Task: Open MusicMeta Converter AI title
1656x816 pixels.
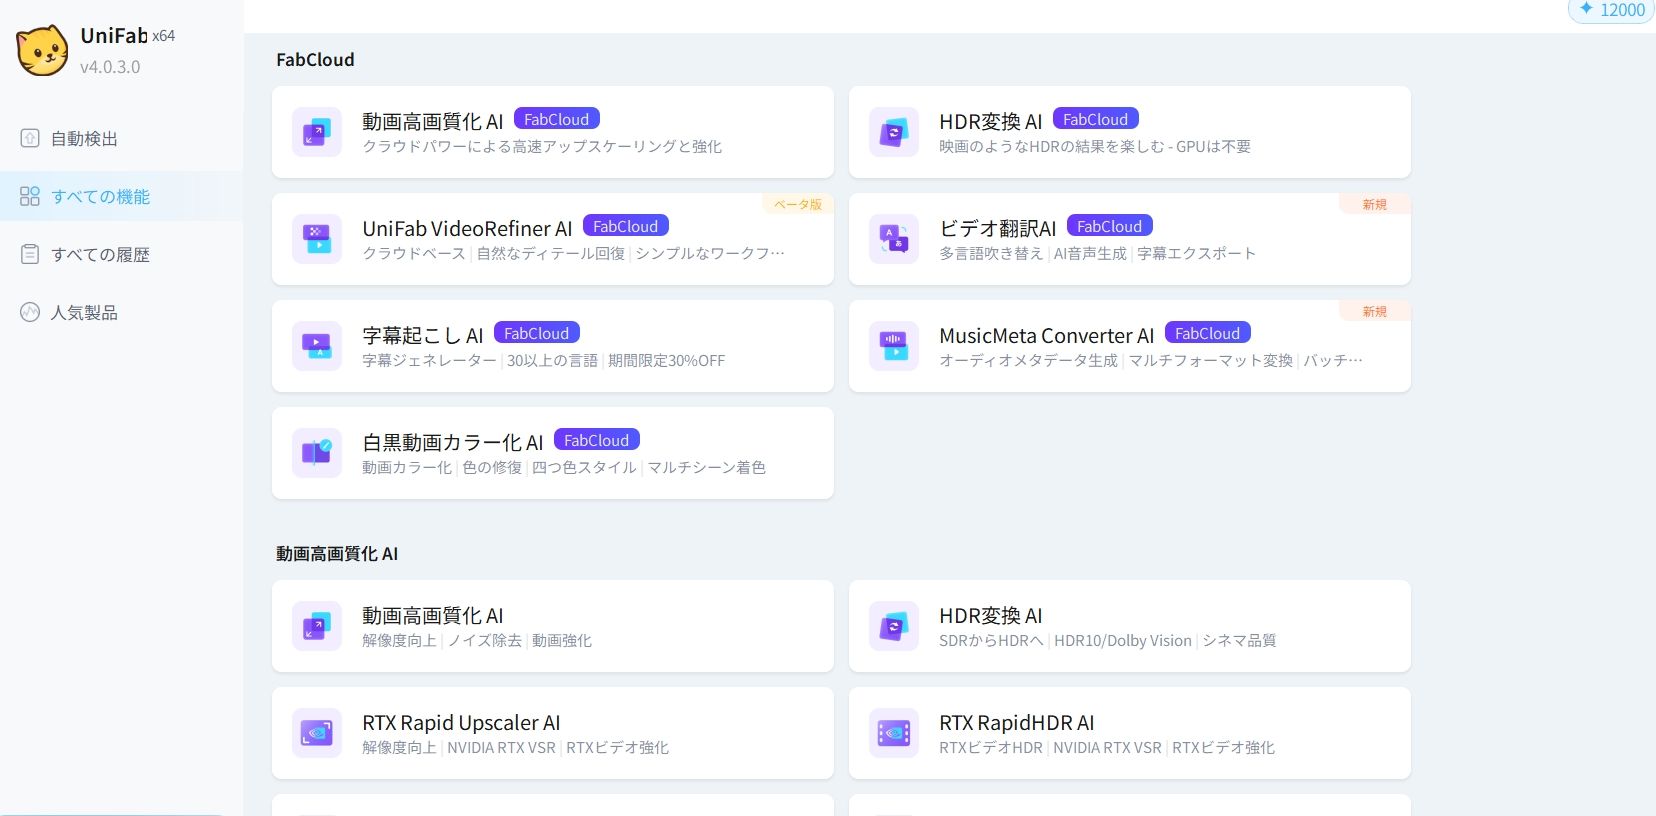Action: coord(1047,336)
